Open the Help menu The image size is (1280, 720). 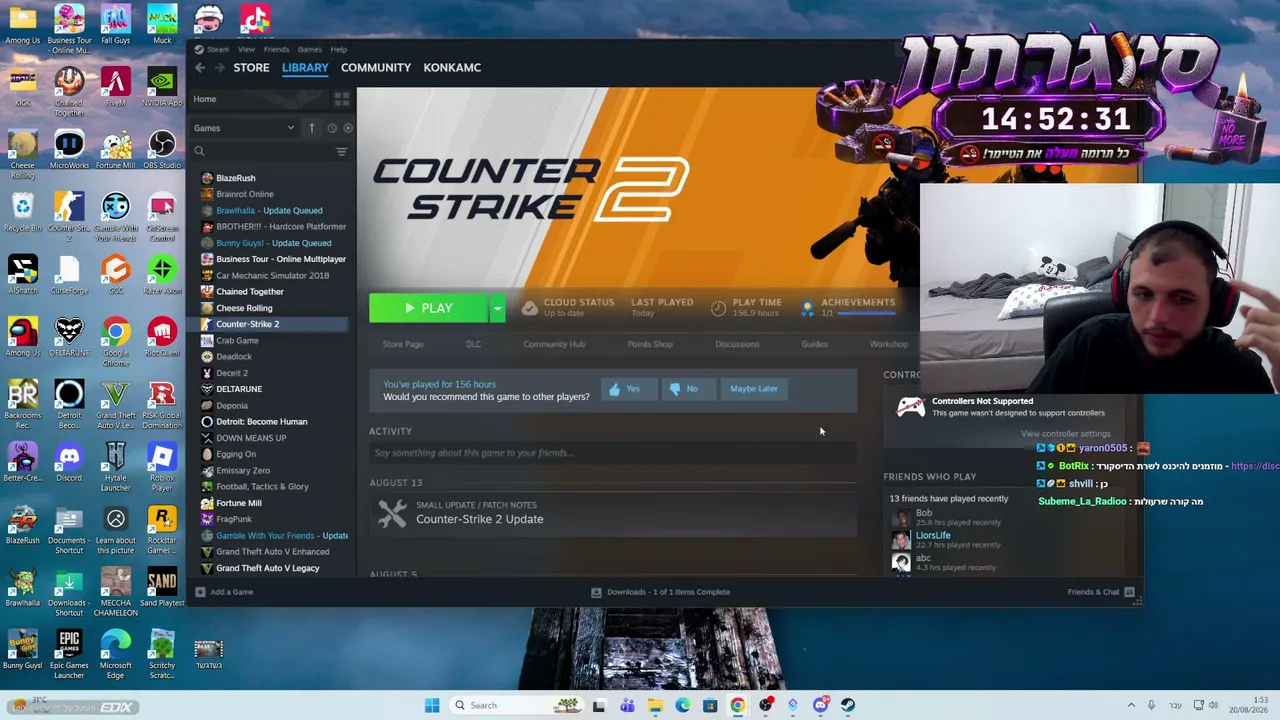tap(338, 49)
